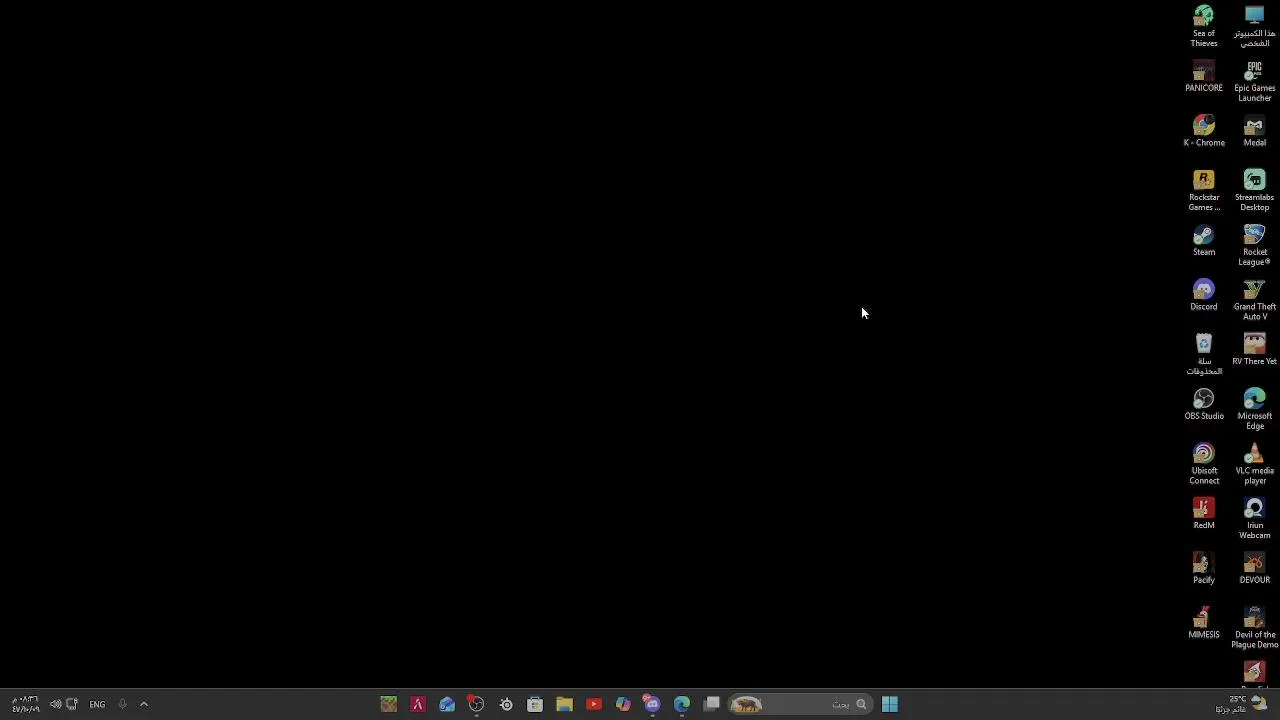Open YouTube from the taskbar
The height and width of the screenshot is (720, 1280).
(x=594, y=704)
